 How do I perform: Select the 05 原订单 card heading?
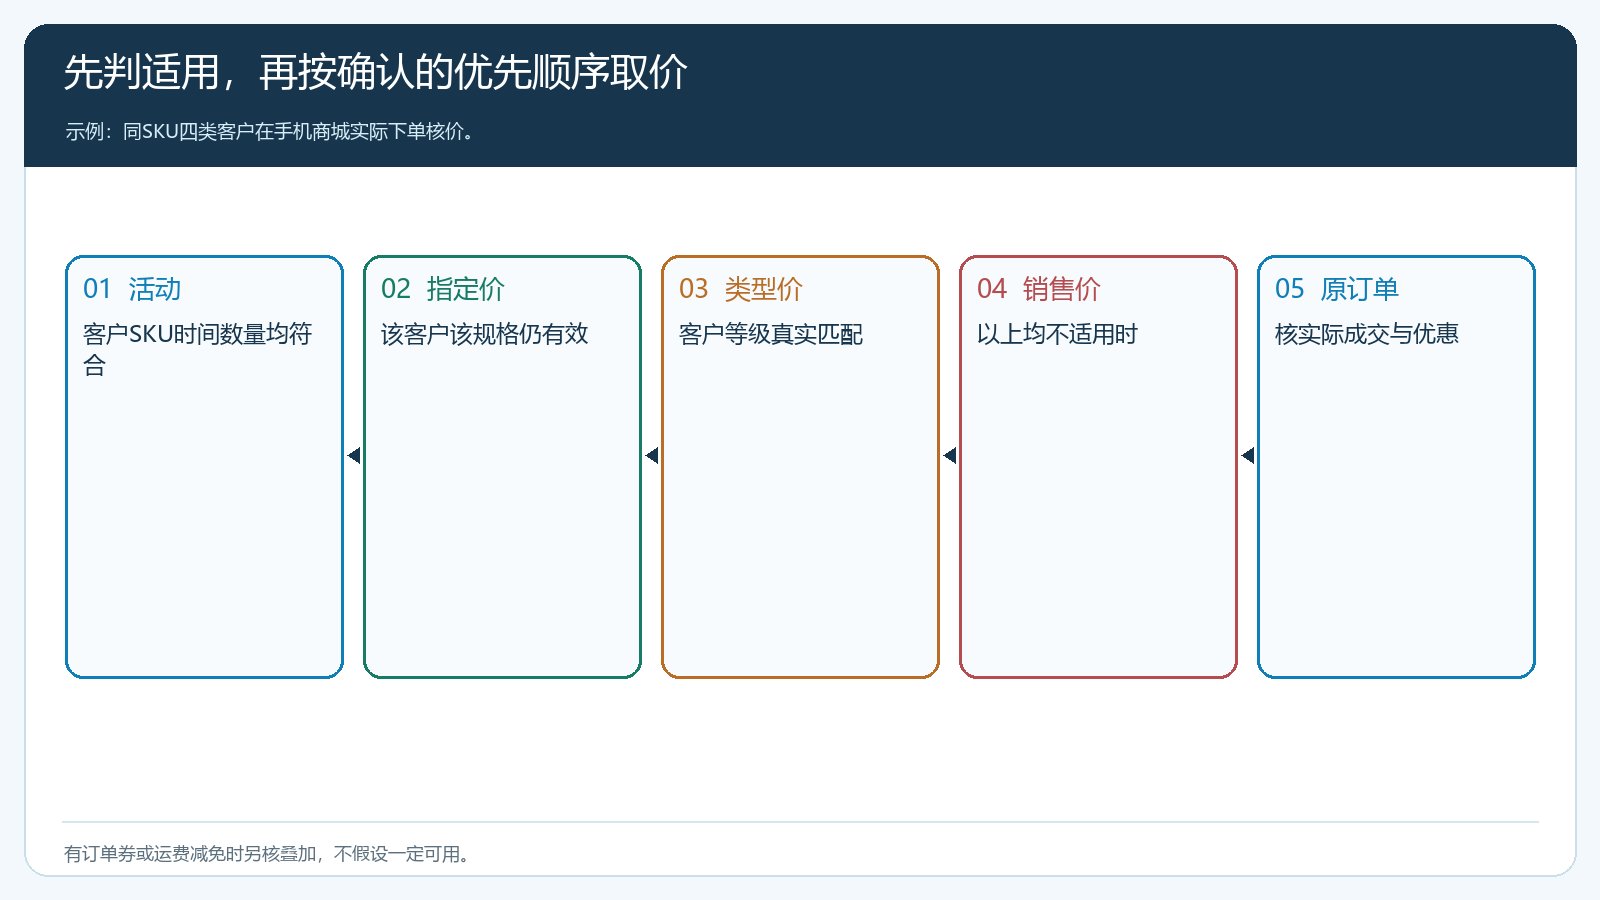(x=1337, y=289)
